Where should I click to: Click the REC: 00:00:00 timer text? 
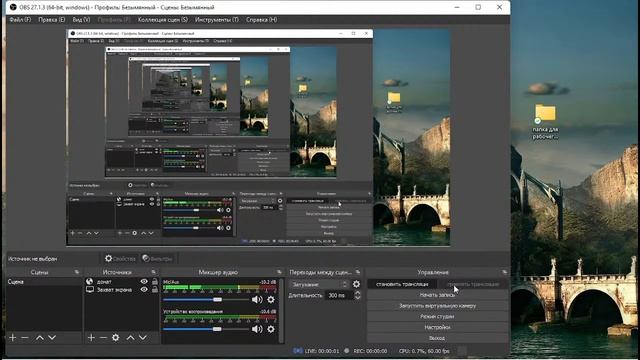[x=370, y=351]
